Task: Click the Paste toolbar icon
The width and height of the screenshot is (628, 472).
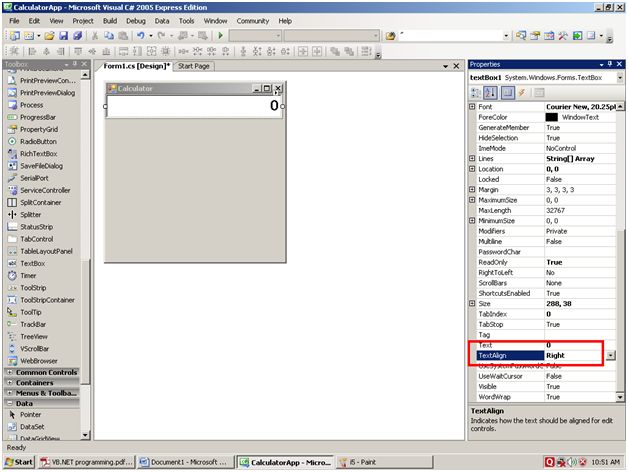Action: coord(123,36)
